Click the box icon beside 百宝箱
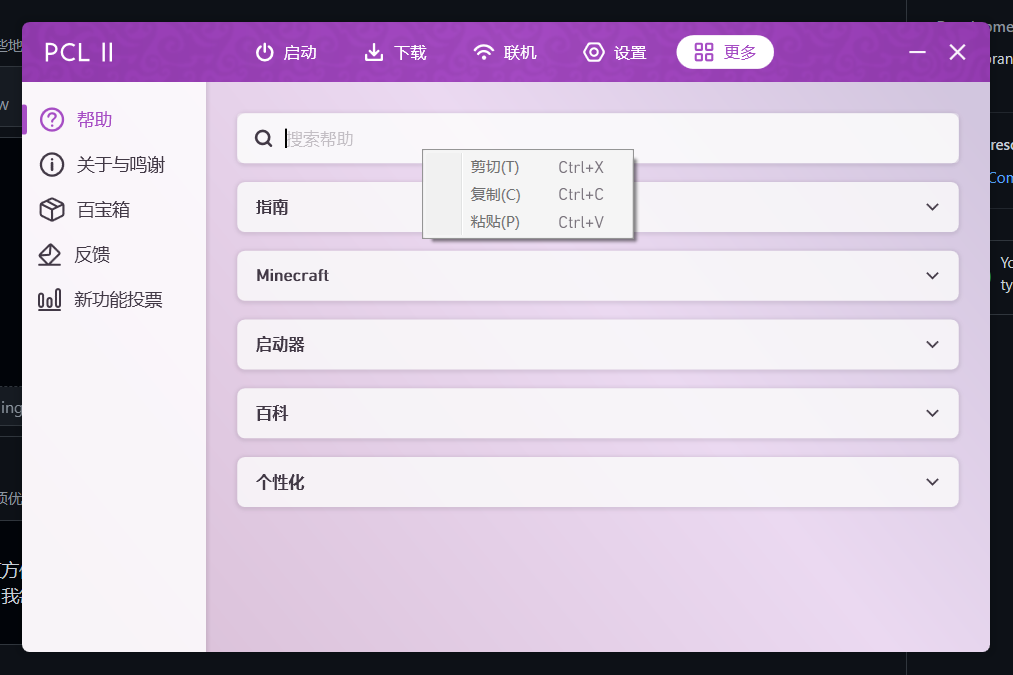Viewport: 1013px width, 675px height. click(x=51, y=209)
